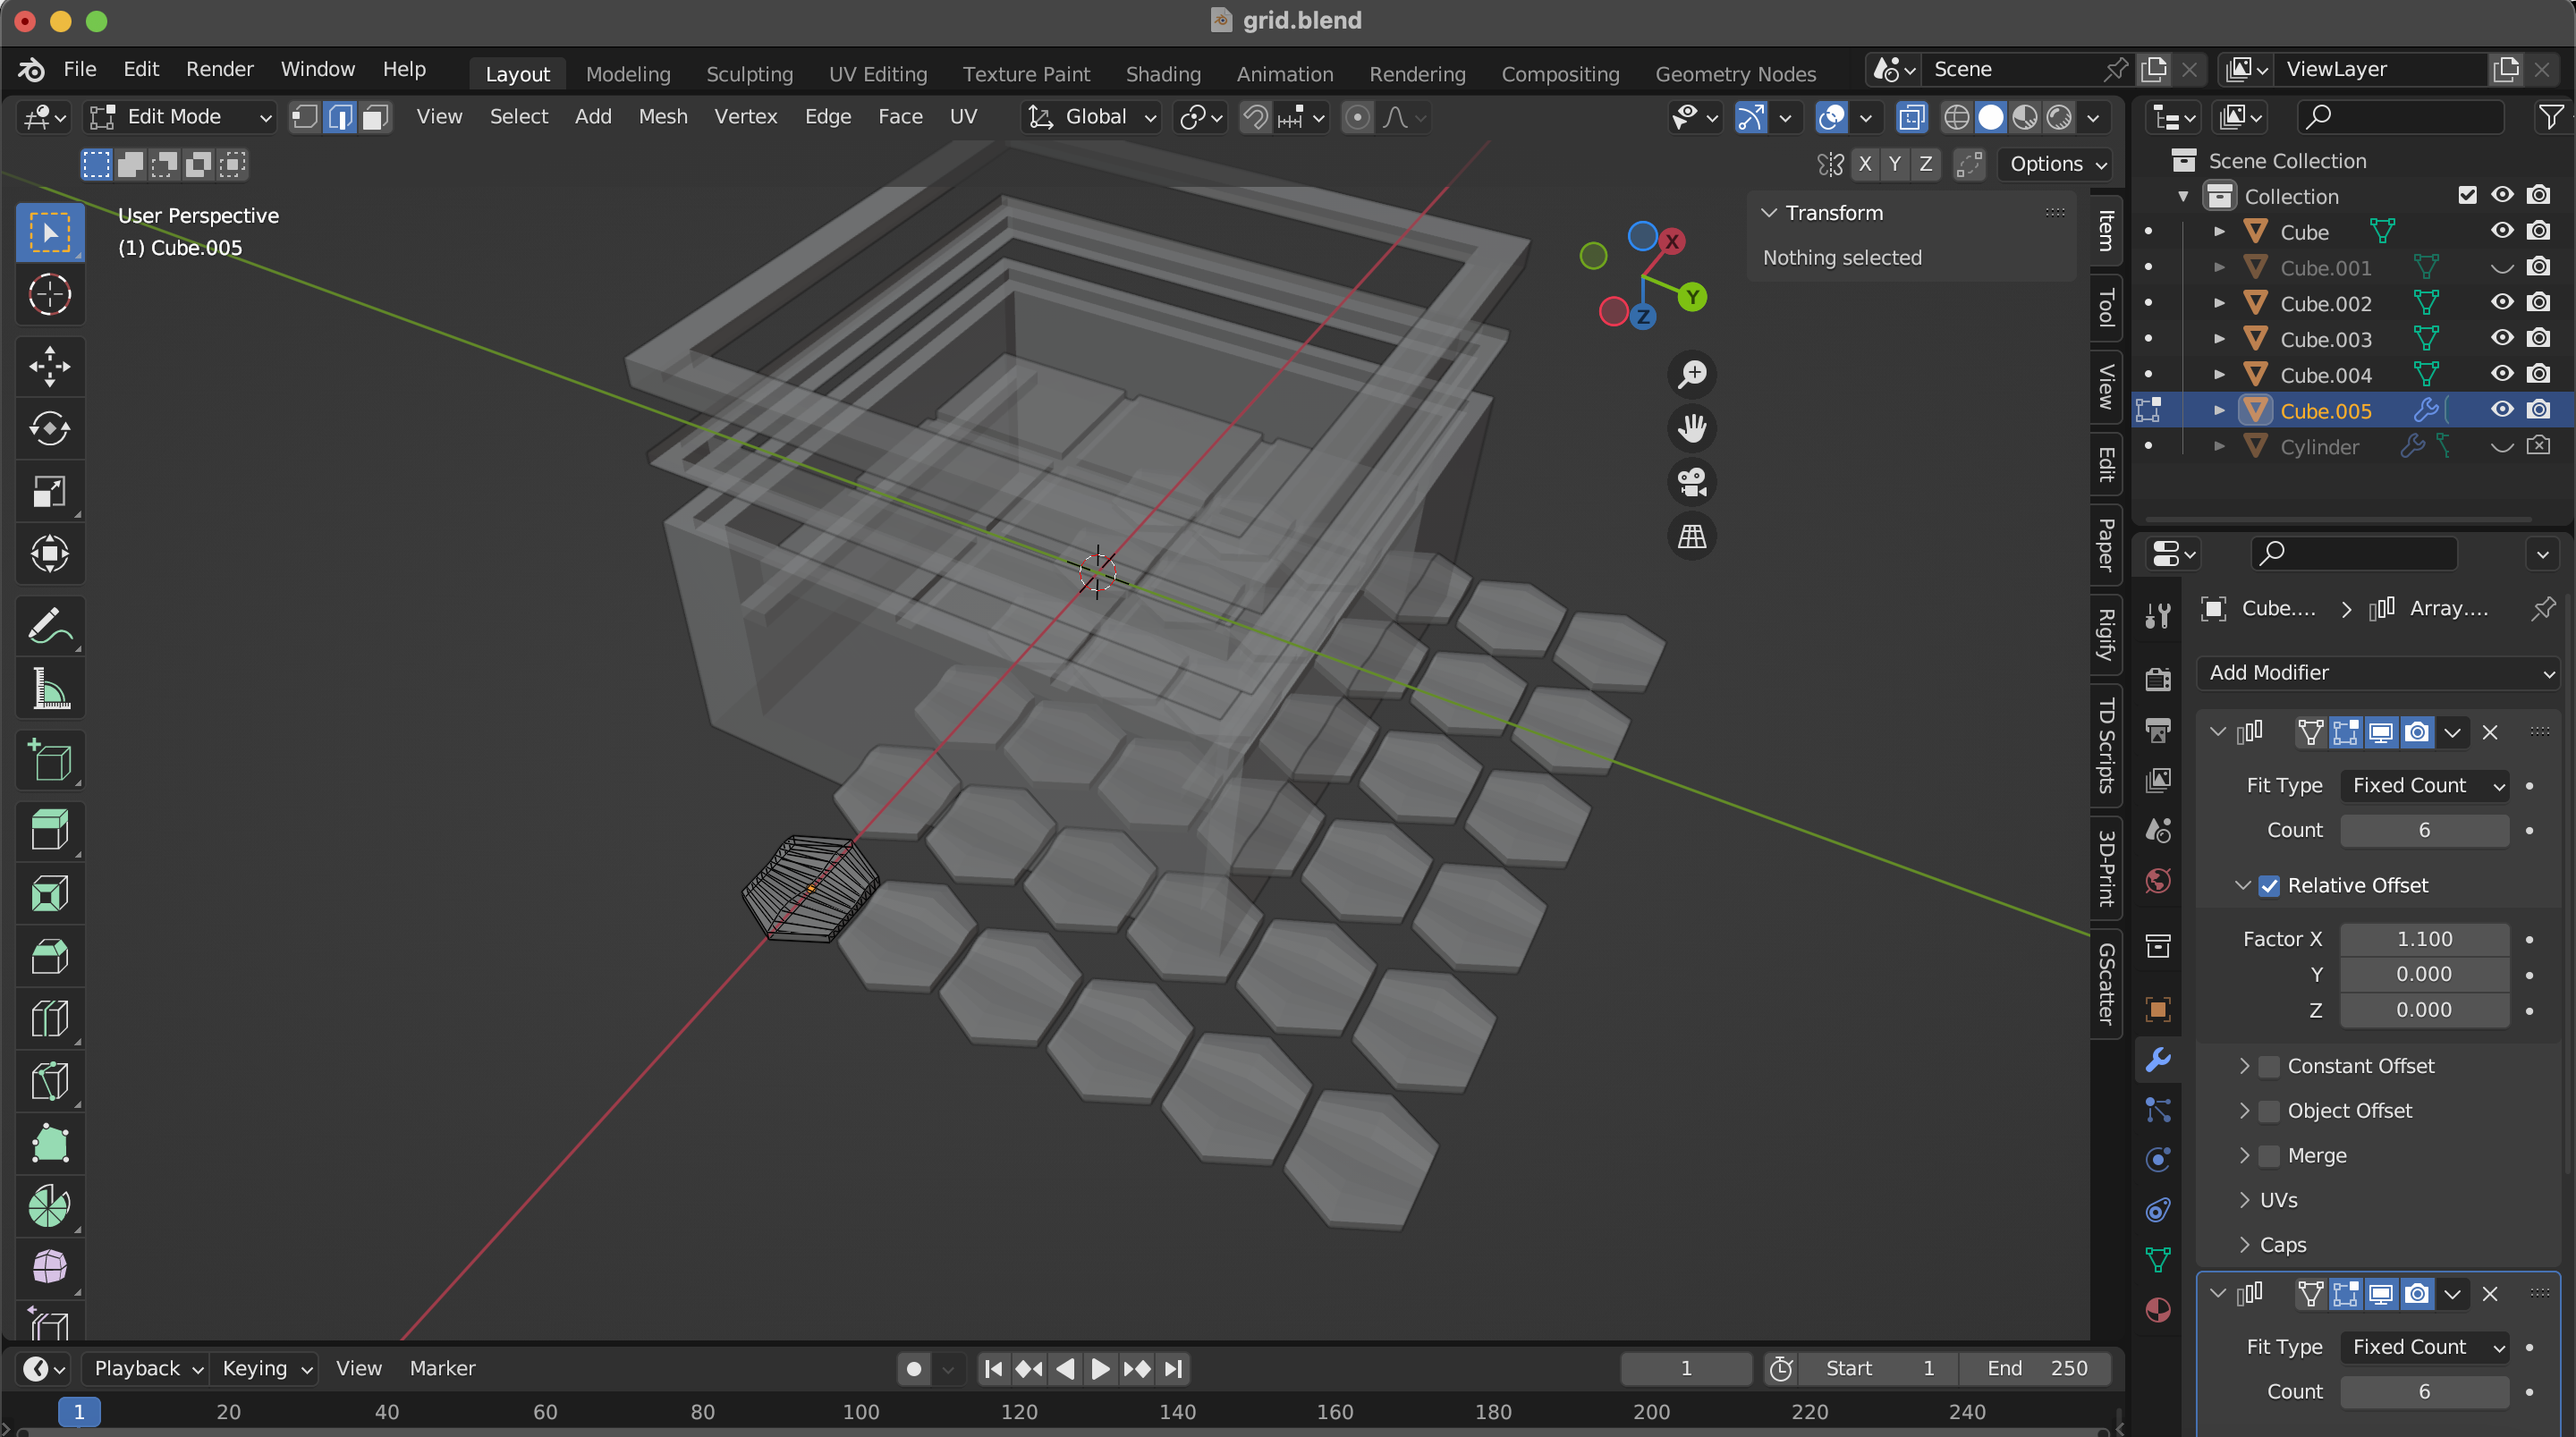Activate the Move tool

click(x=49, y=366)
